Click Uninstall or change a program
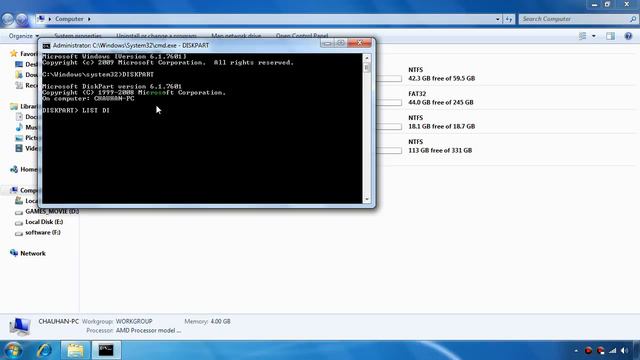Screen dimensions: 640x360 pos(156,36)
